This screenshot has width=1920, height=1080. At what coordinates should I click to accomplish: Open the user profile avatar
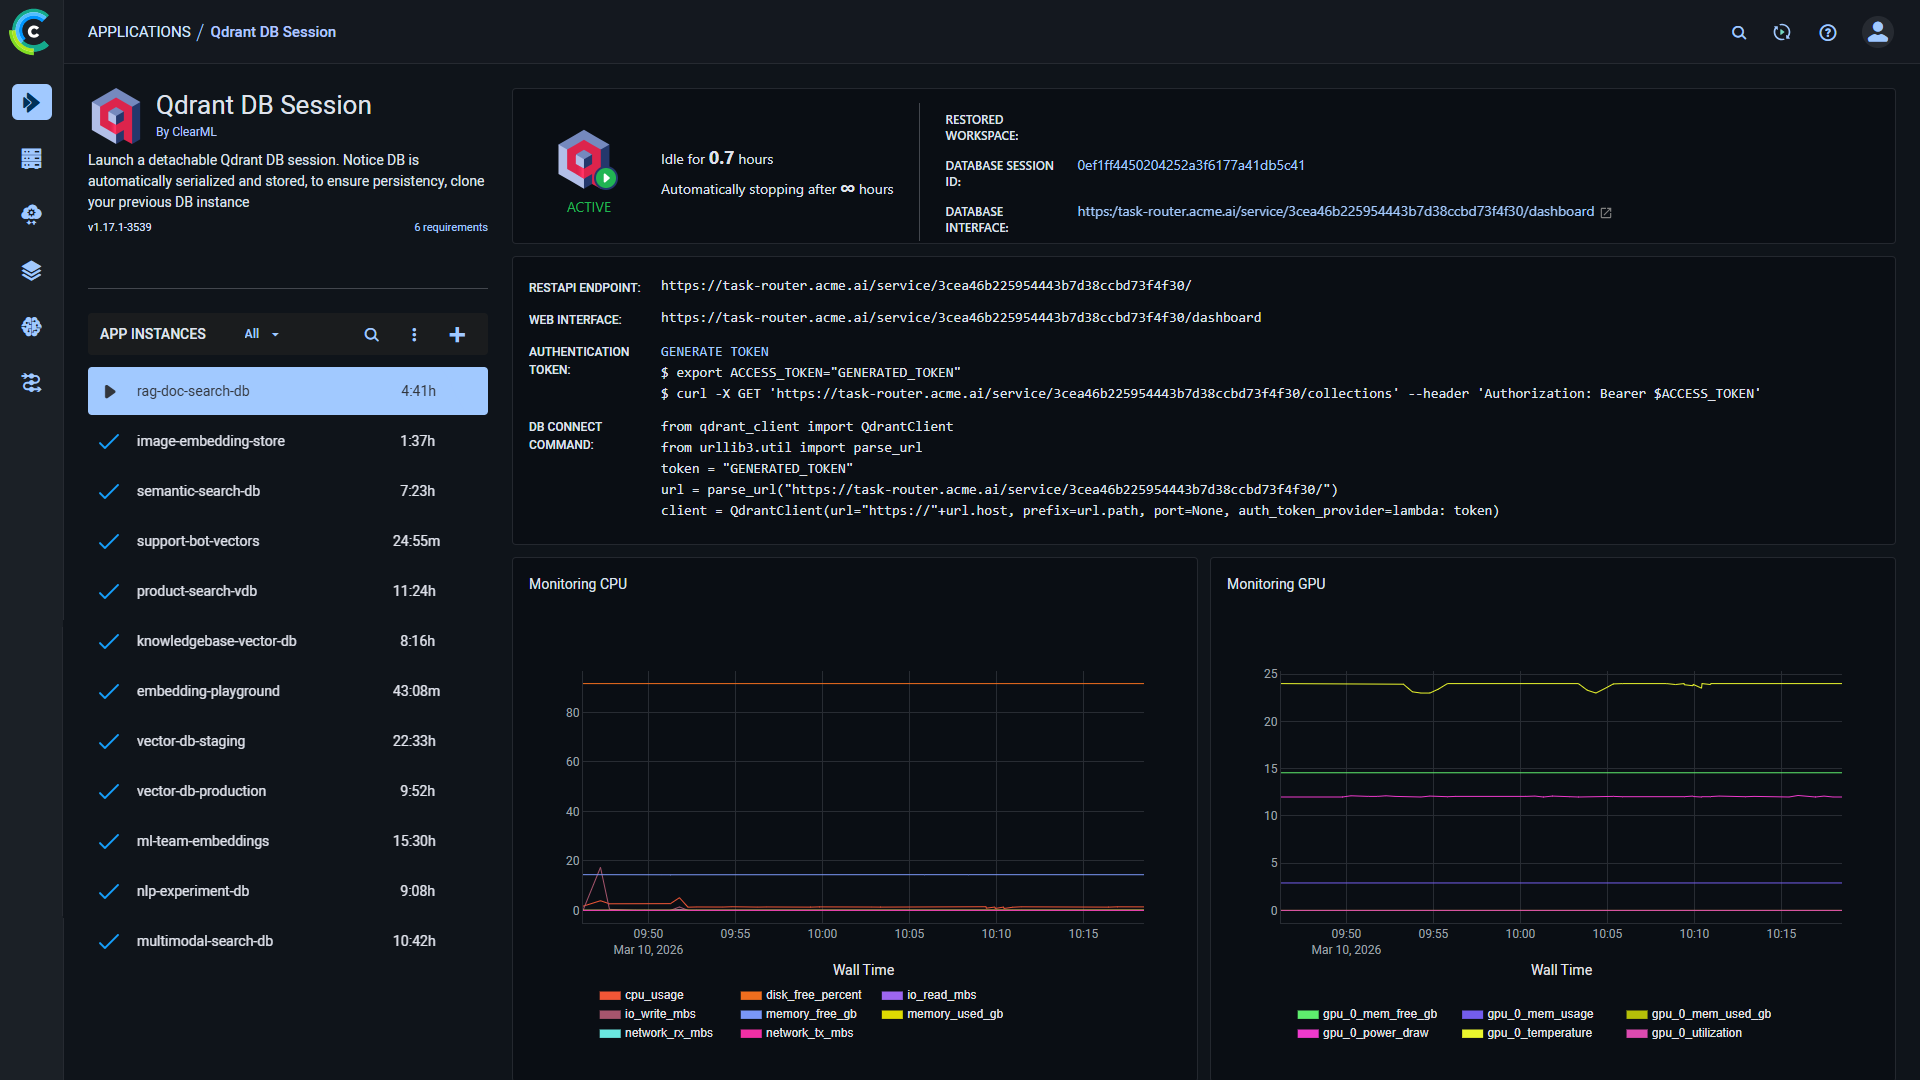click(1878, 32)
